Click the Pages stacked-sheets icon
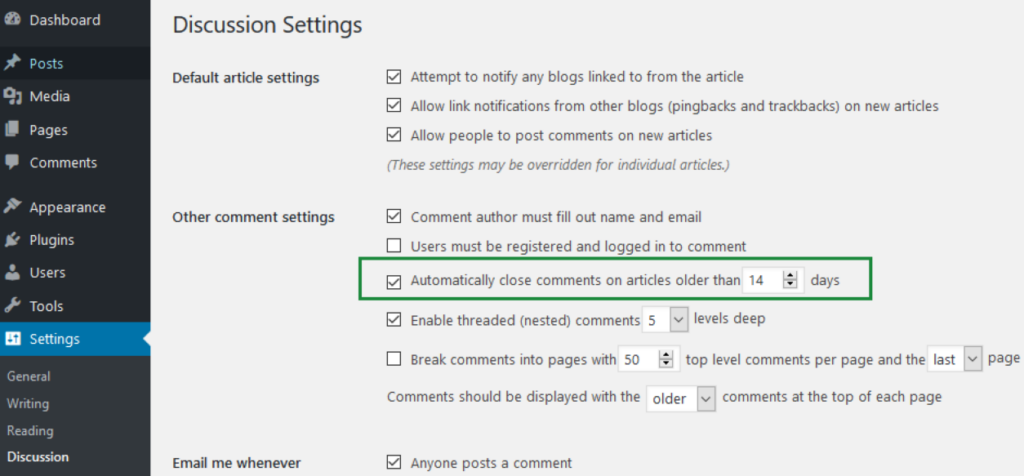This screenshot has height=476, width=1024. click(x=12, y=130)
